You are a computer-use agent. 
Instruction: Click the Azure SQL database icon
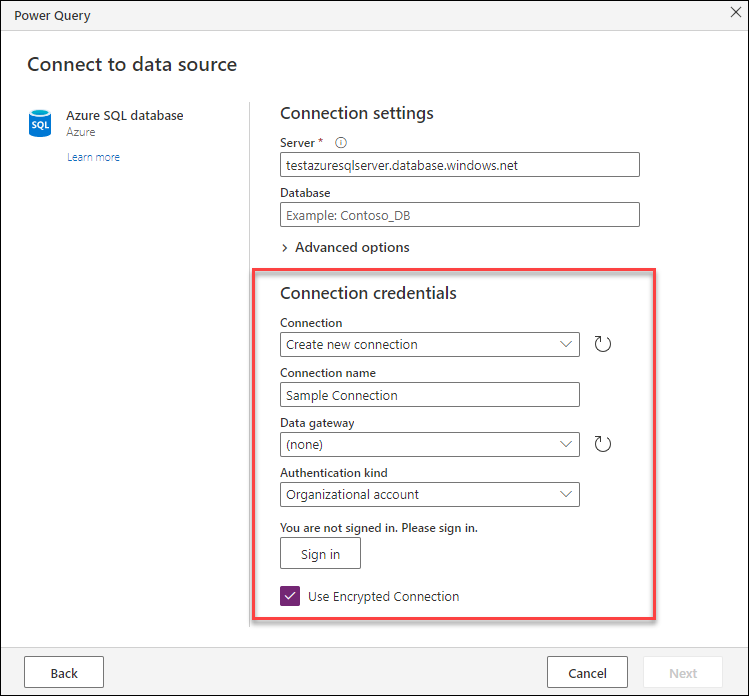tap(40, 124)
